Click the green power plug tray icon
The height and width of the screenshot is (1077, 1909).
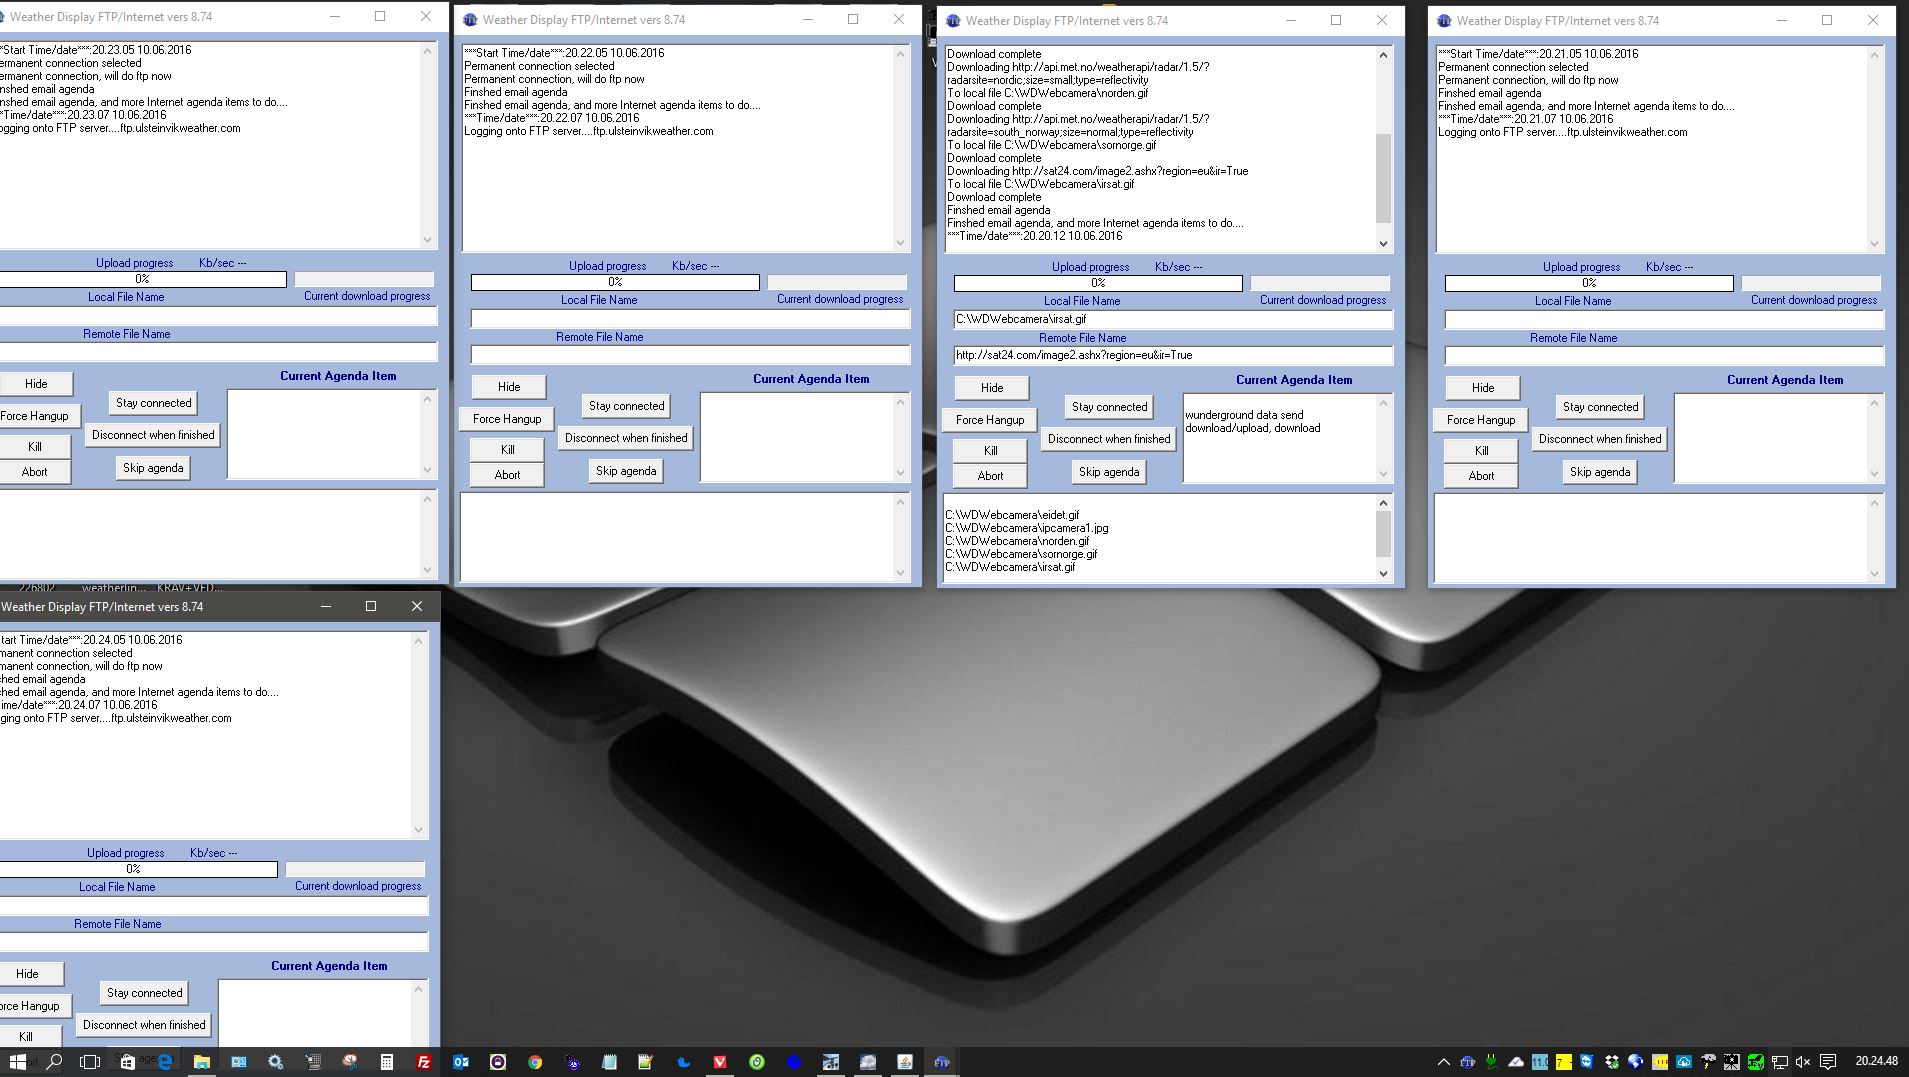click(x=1491, y=1062)
